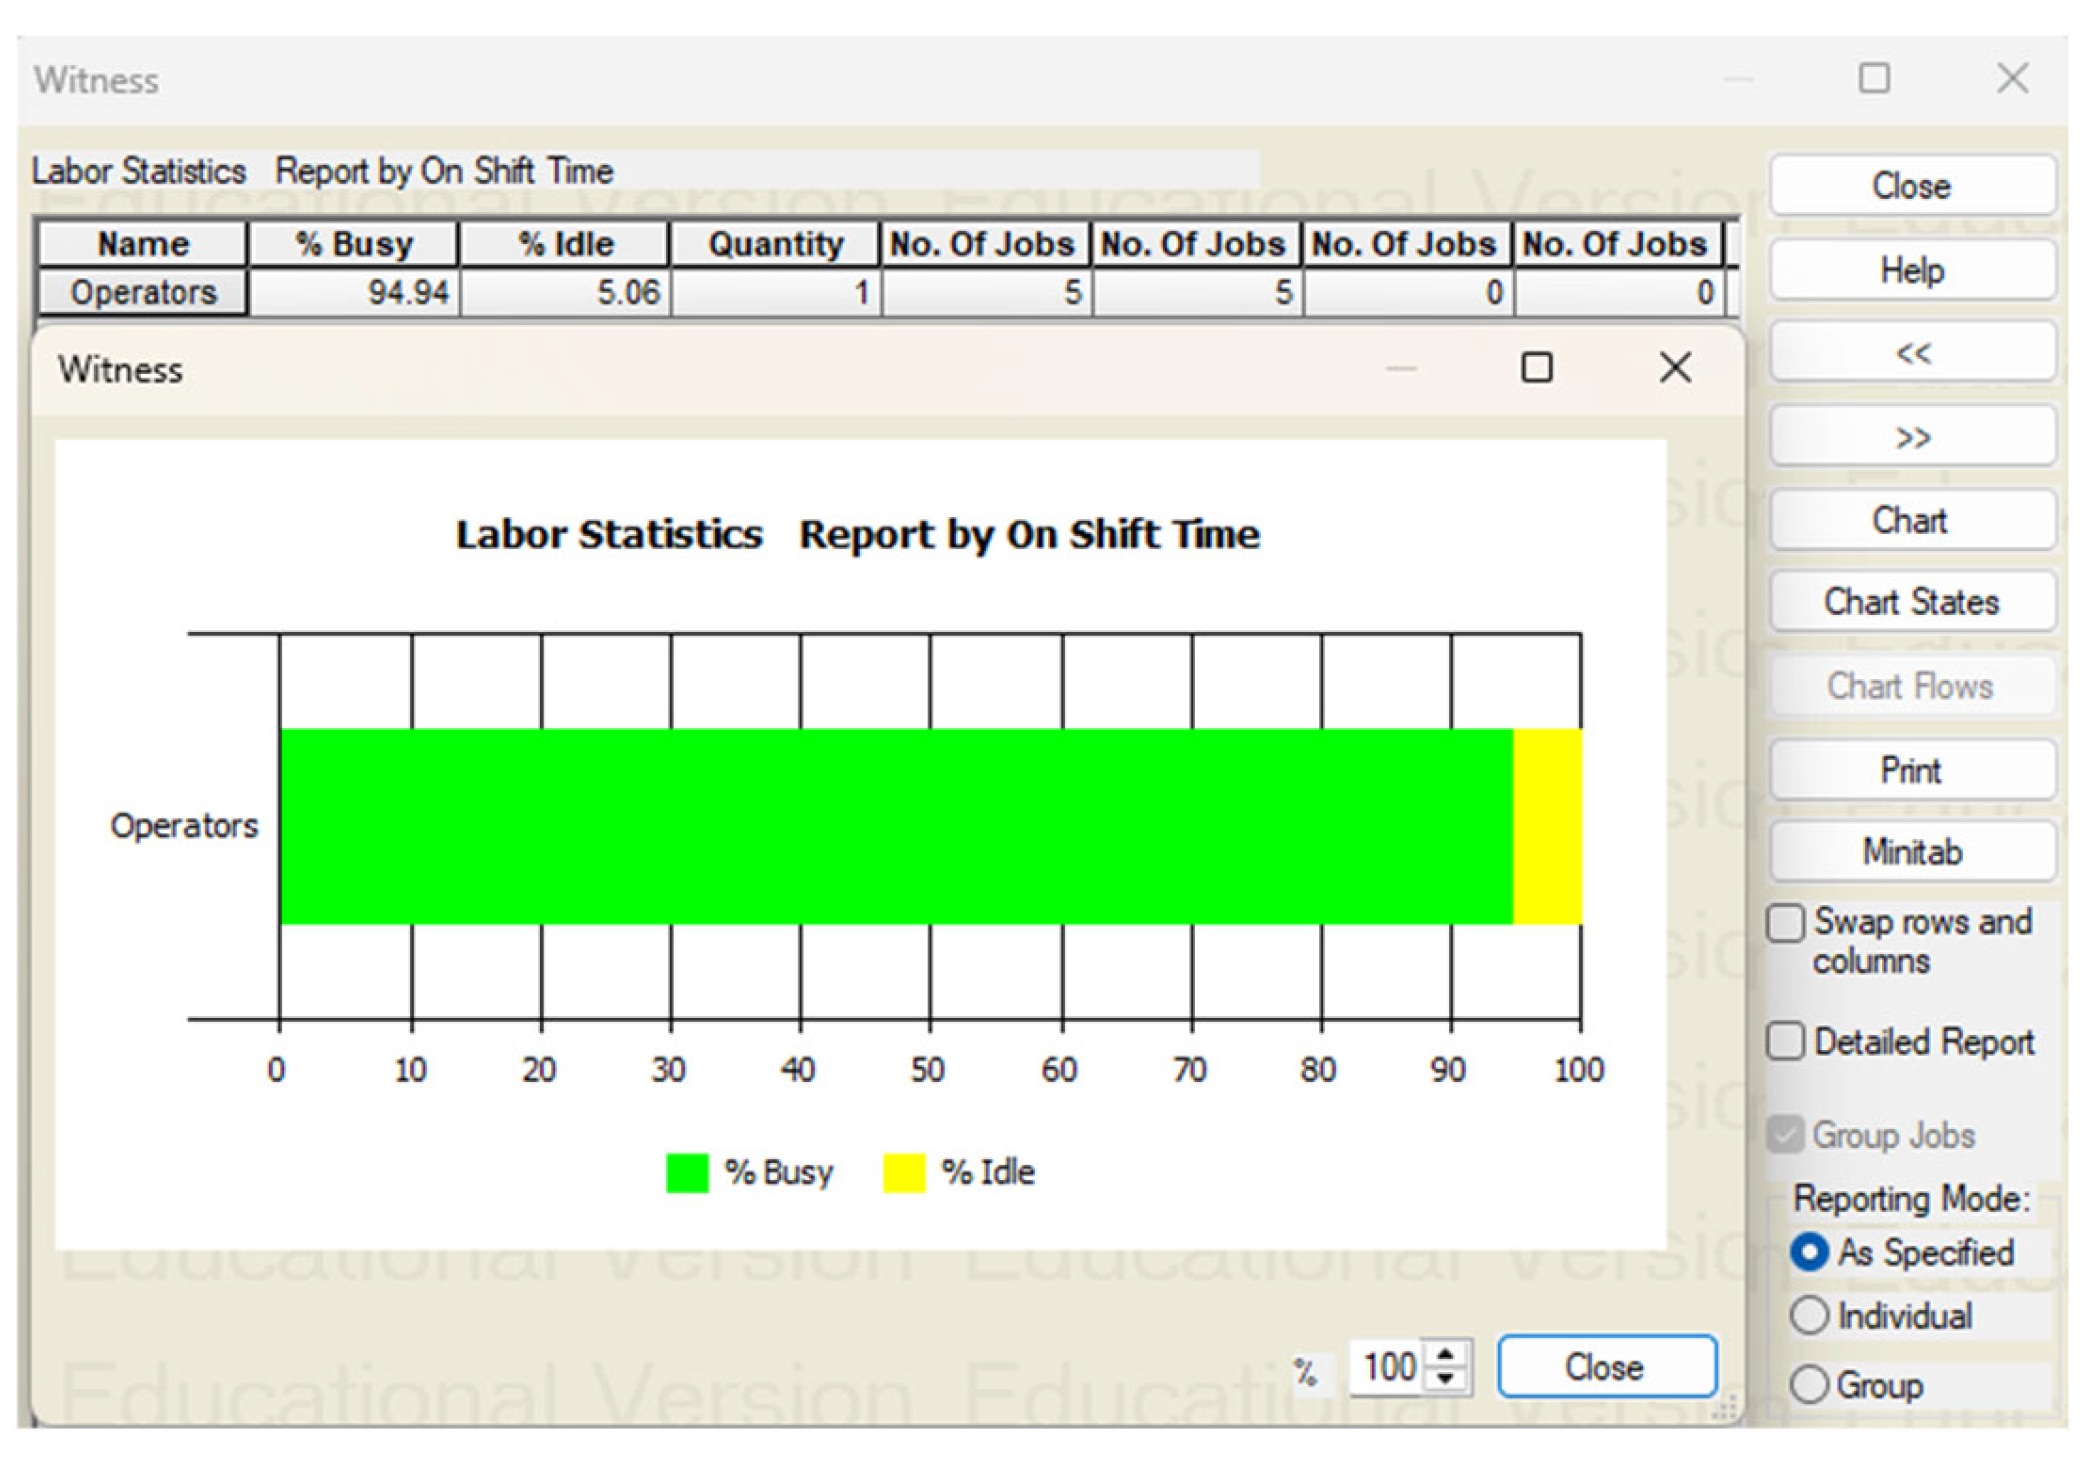Select the Individual reporting mode

1809,1316
